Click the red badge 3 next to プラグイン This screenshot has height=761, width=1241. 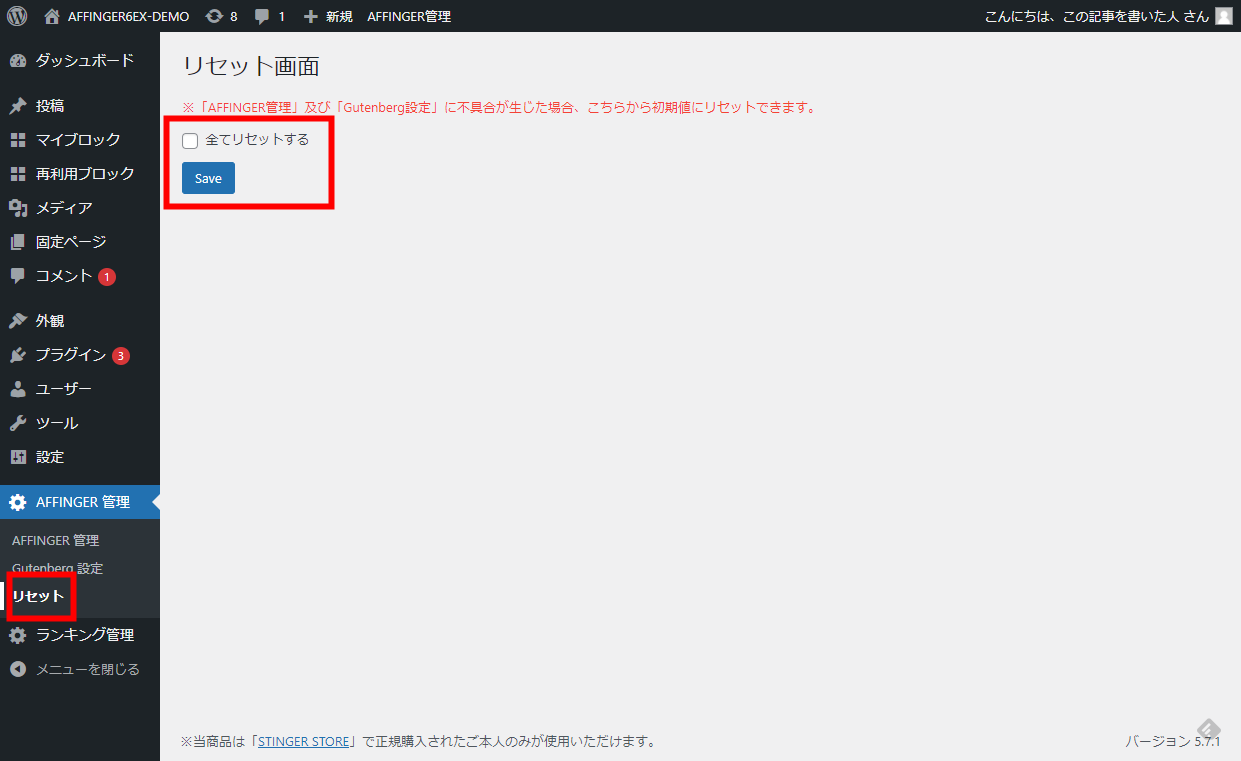[x=121, y=356]
